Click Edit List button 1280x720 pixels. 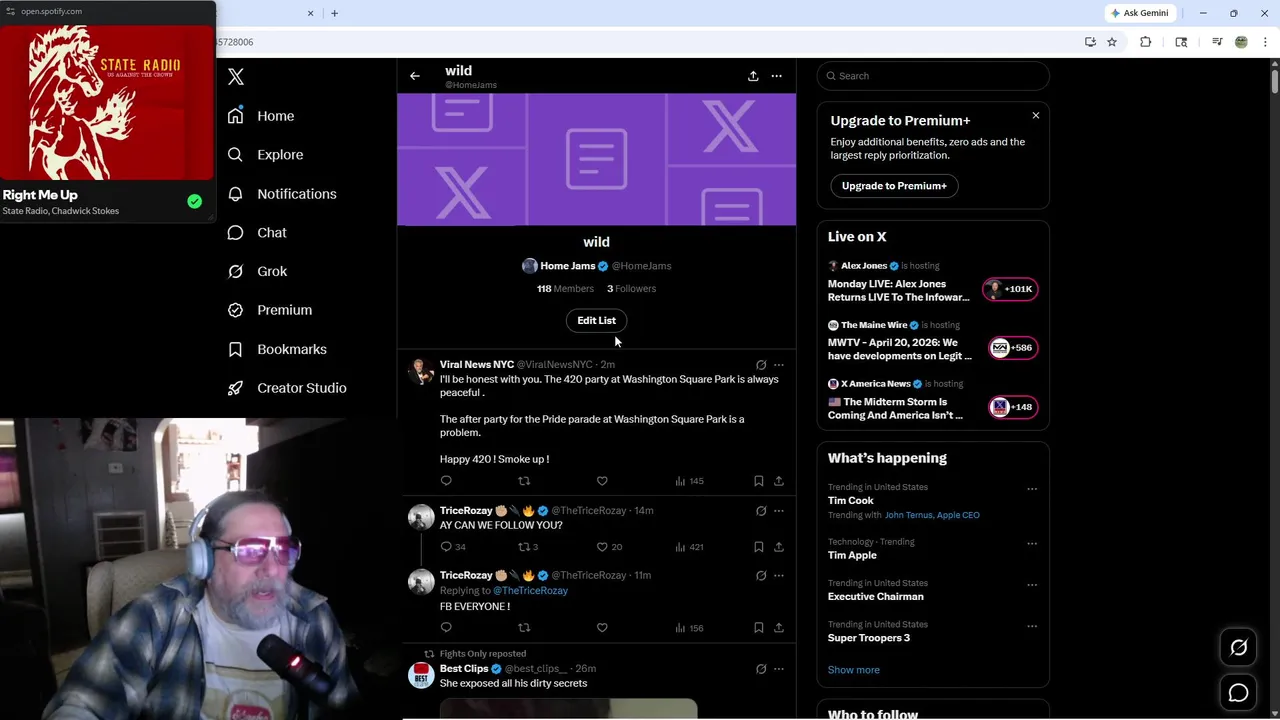597,320
